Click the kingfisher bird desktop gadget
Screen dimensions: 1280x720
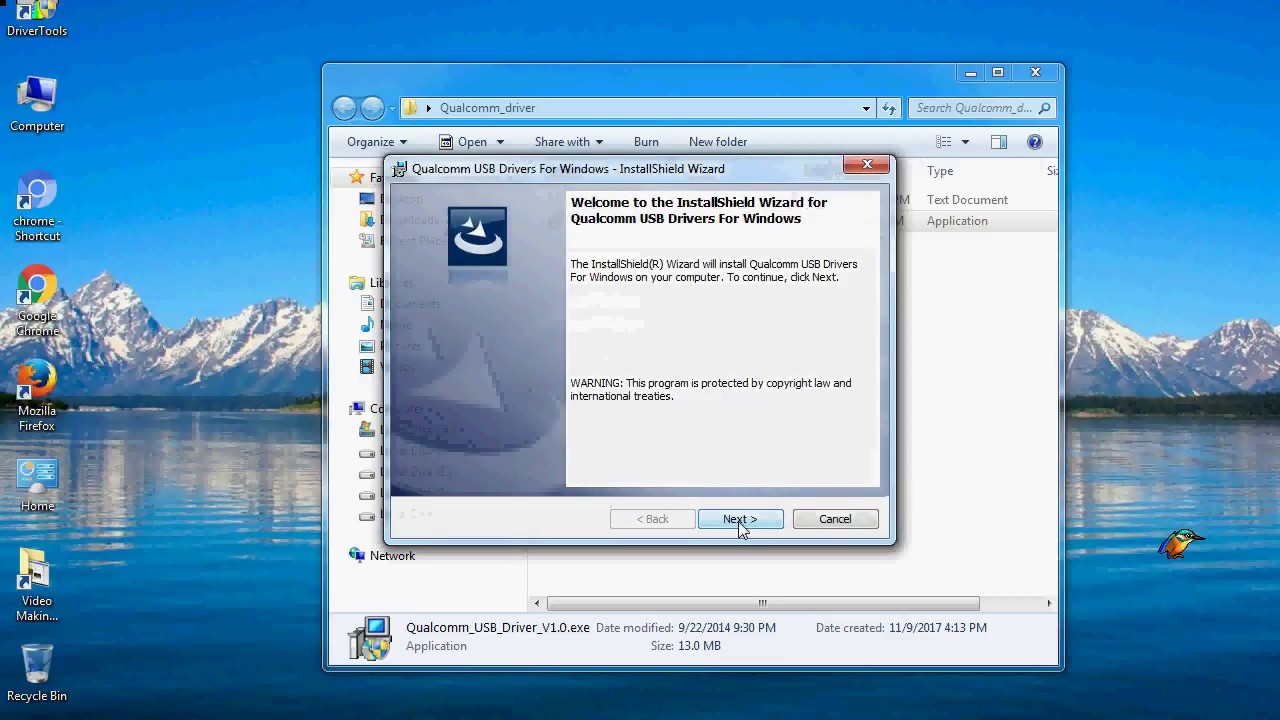pyautogui.click(x=1182, y=544)
